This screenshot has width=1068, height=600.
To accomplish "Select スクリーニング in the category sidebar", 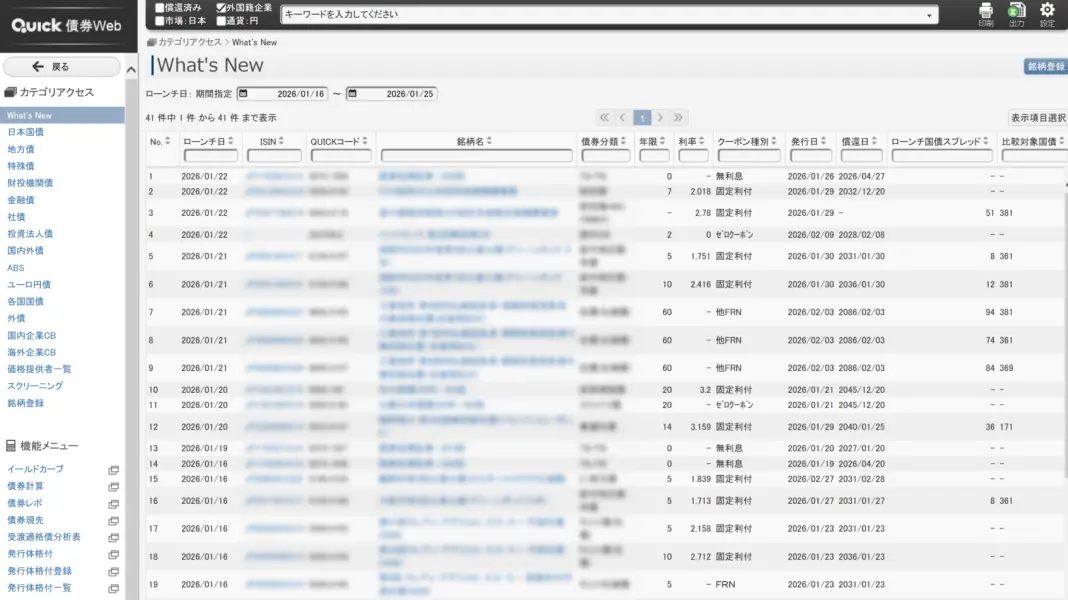I will point(35,386).
